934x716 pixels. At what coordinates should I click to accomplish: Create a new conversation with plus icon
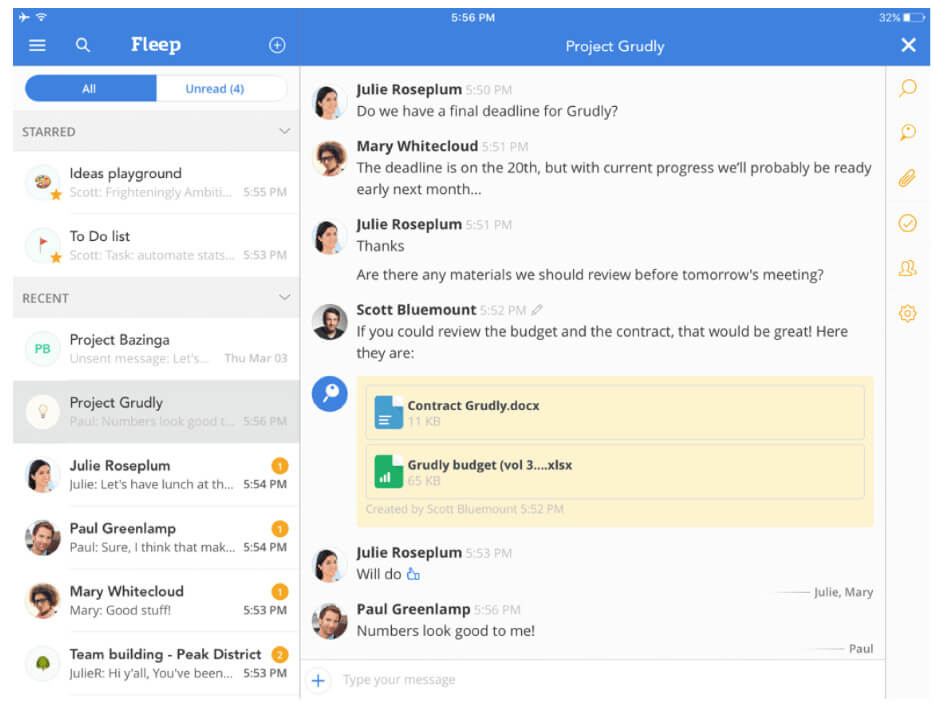point(277,45)
